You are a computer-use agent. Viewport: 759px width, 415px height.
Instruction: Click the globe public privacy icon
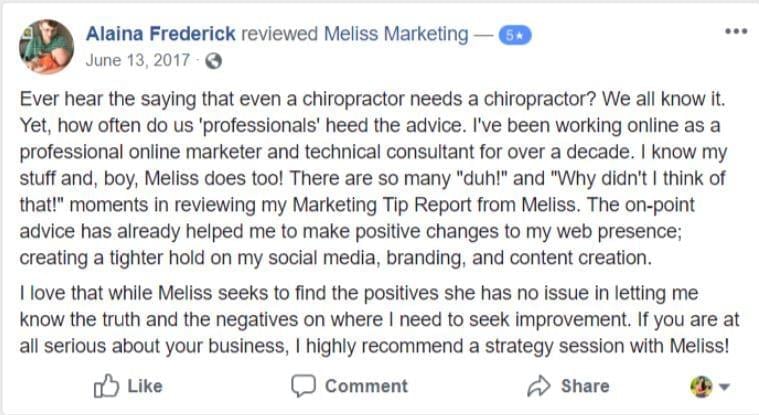click(x=213, y=61)
